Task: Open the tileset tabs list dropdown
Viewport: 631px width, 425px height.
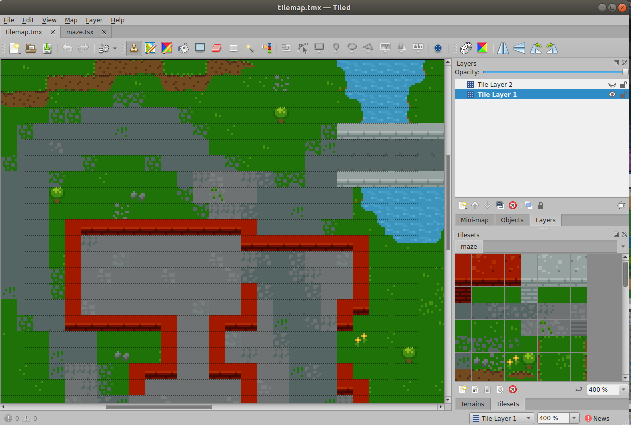Action: click(623, 246)
